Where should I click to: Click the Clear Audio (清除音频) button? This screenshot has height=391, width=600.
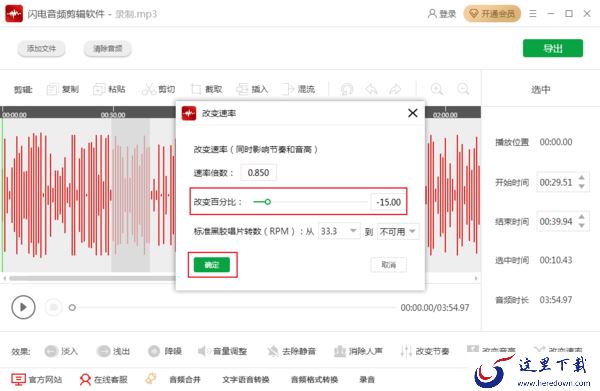point(108,49)
